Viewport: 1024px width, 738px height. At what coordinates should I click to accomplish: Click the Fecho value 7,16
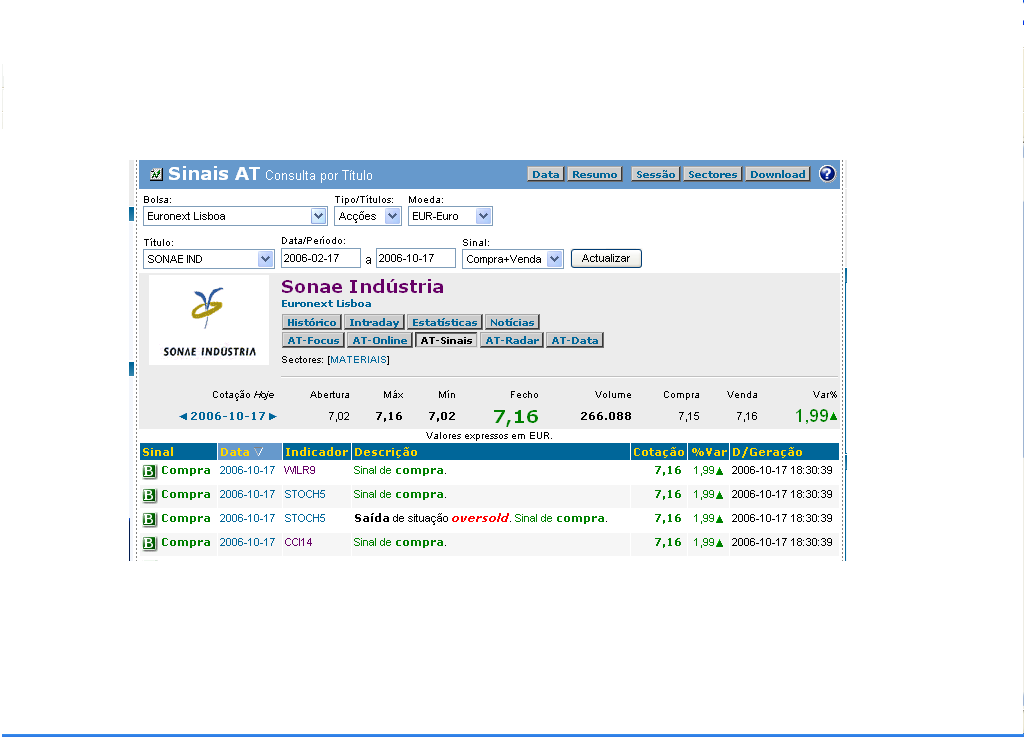(x=516, y=417)
